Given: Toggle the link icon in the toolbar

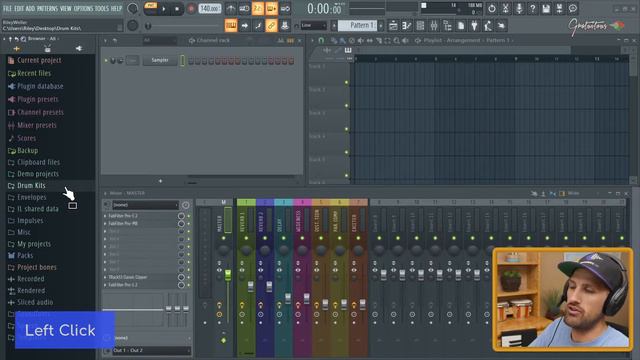Looking at the screenshot, I should pyautogui.click(x=271, y=26).
